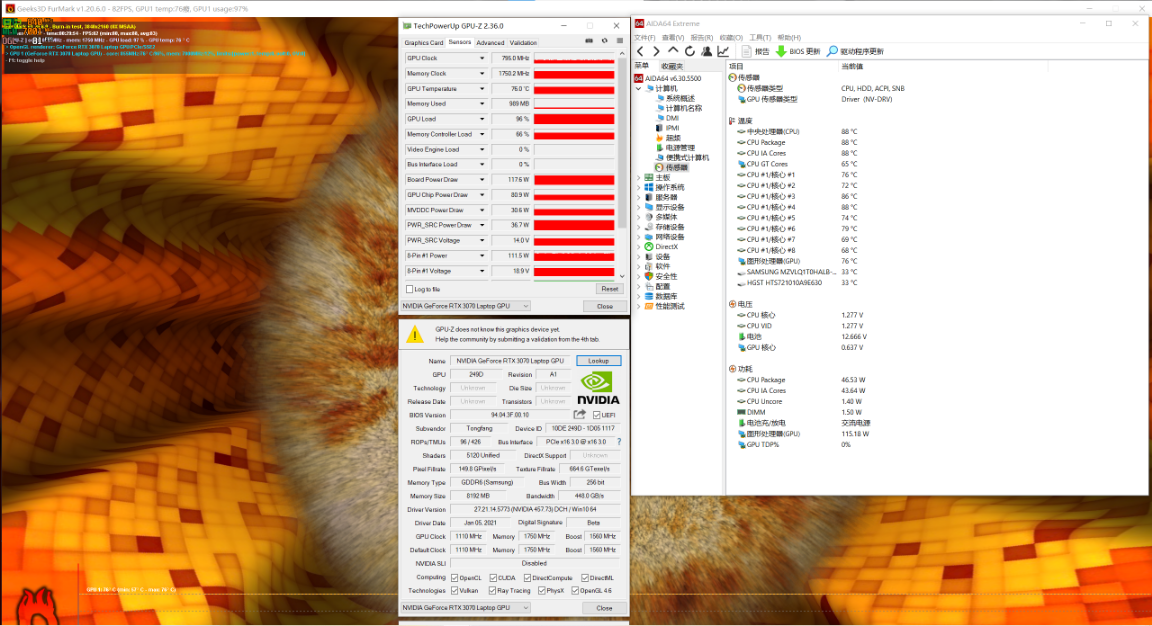1152x626 pixels.
Task: Expand the 操作系统 tree node
Action: coord(638,187)
